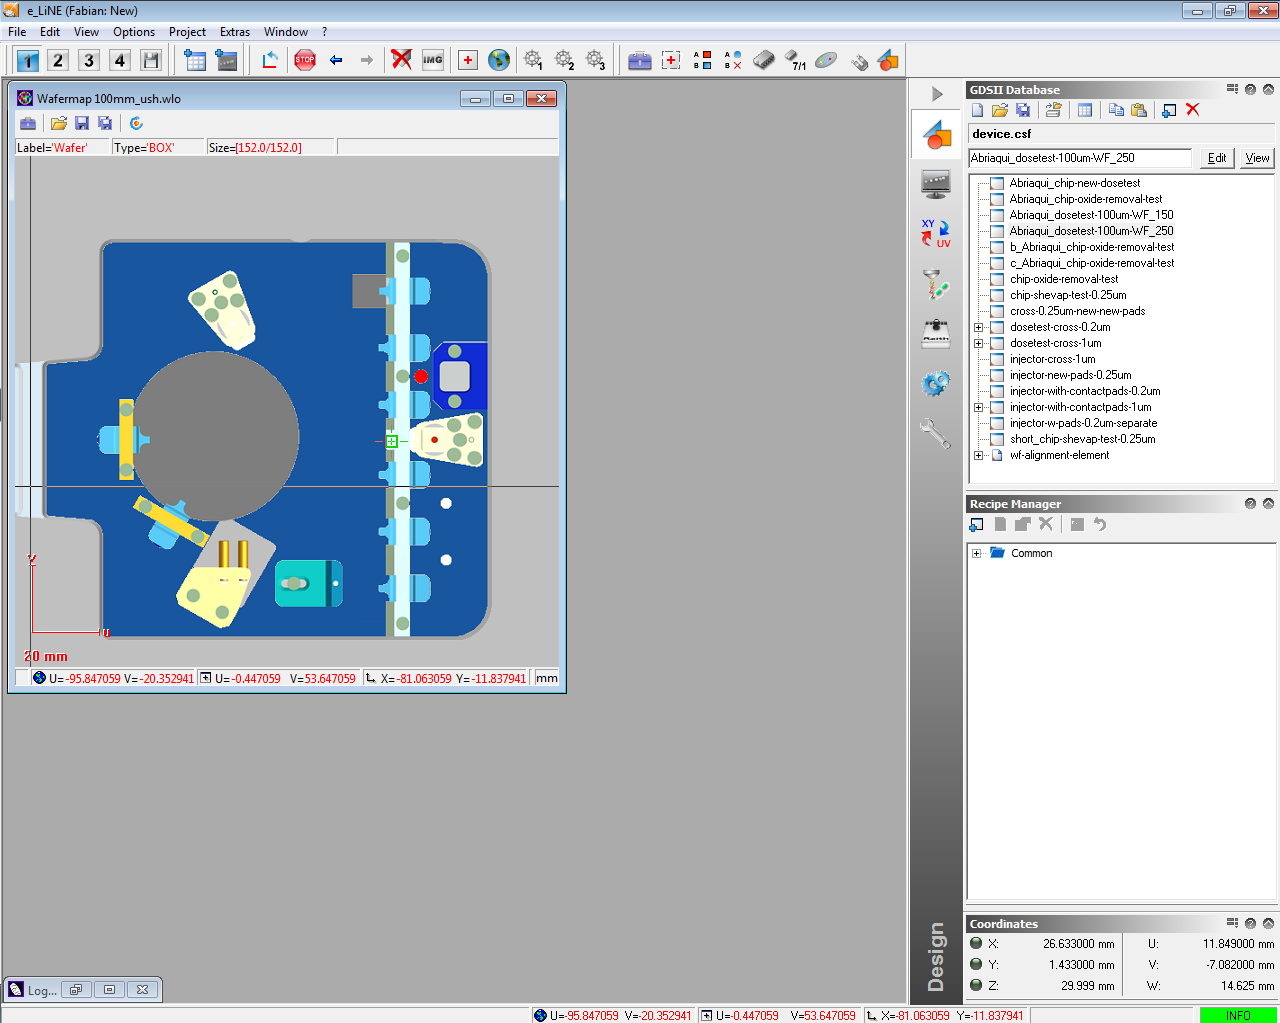
Task: Toggle numbered button 4 in the toolbar
Action: (120, 60)
